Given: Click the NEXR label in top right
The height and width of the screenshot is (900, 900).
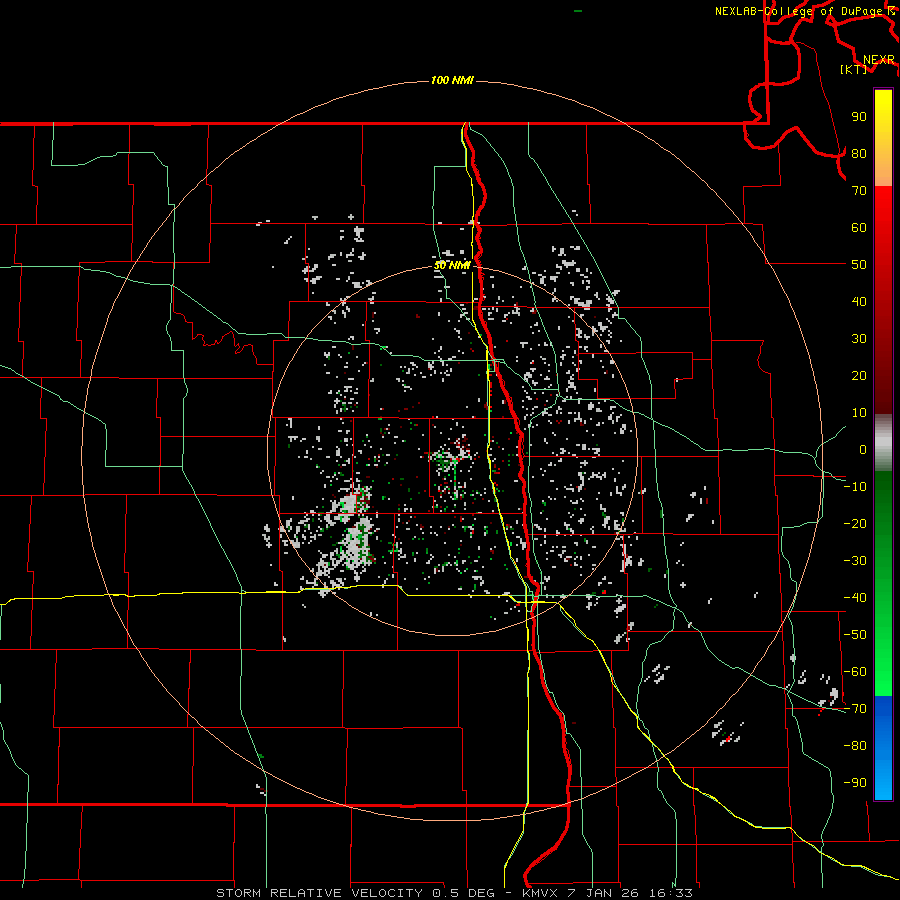Looking at the screenshot, I should tap(879, 60).
